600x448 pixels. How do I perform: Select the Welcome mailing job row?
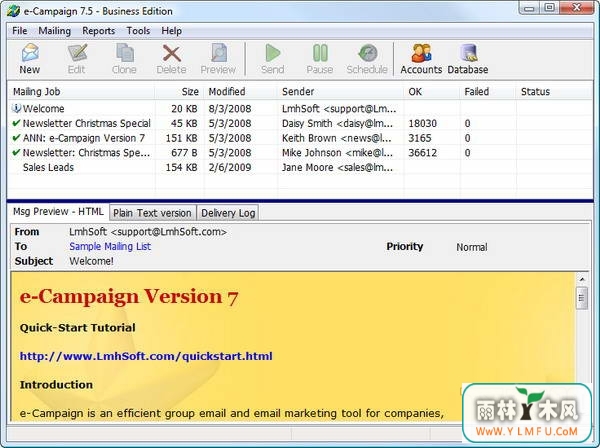pos(300,109)
